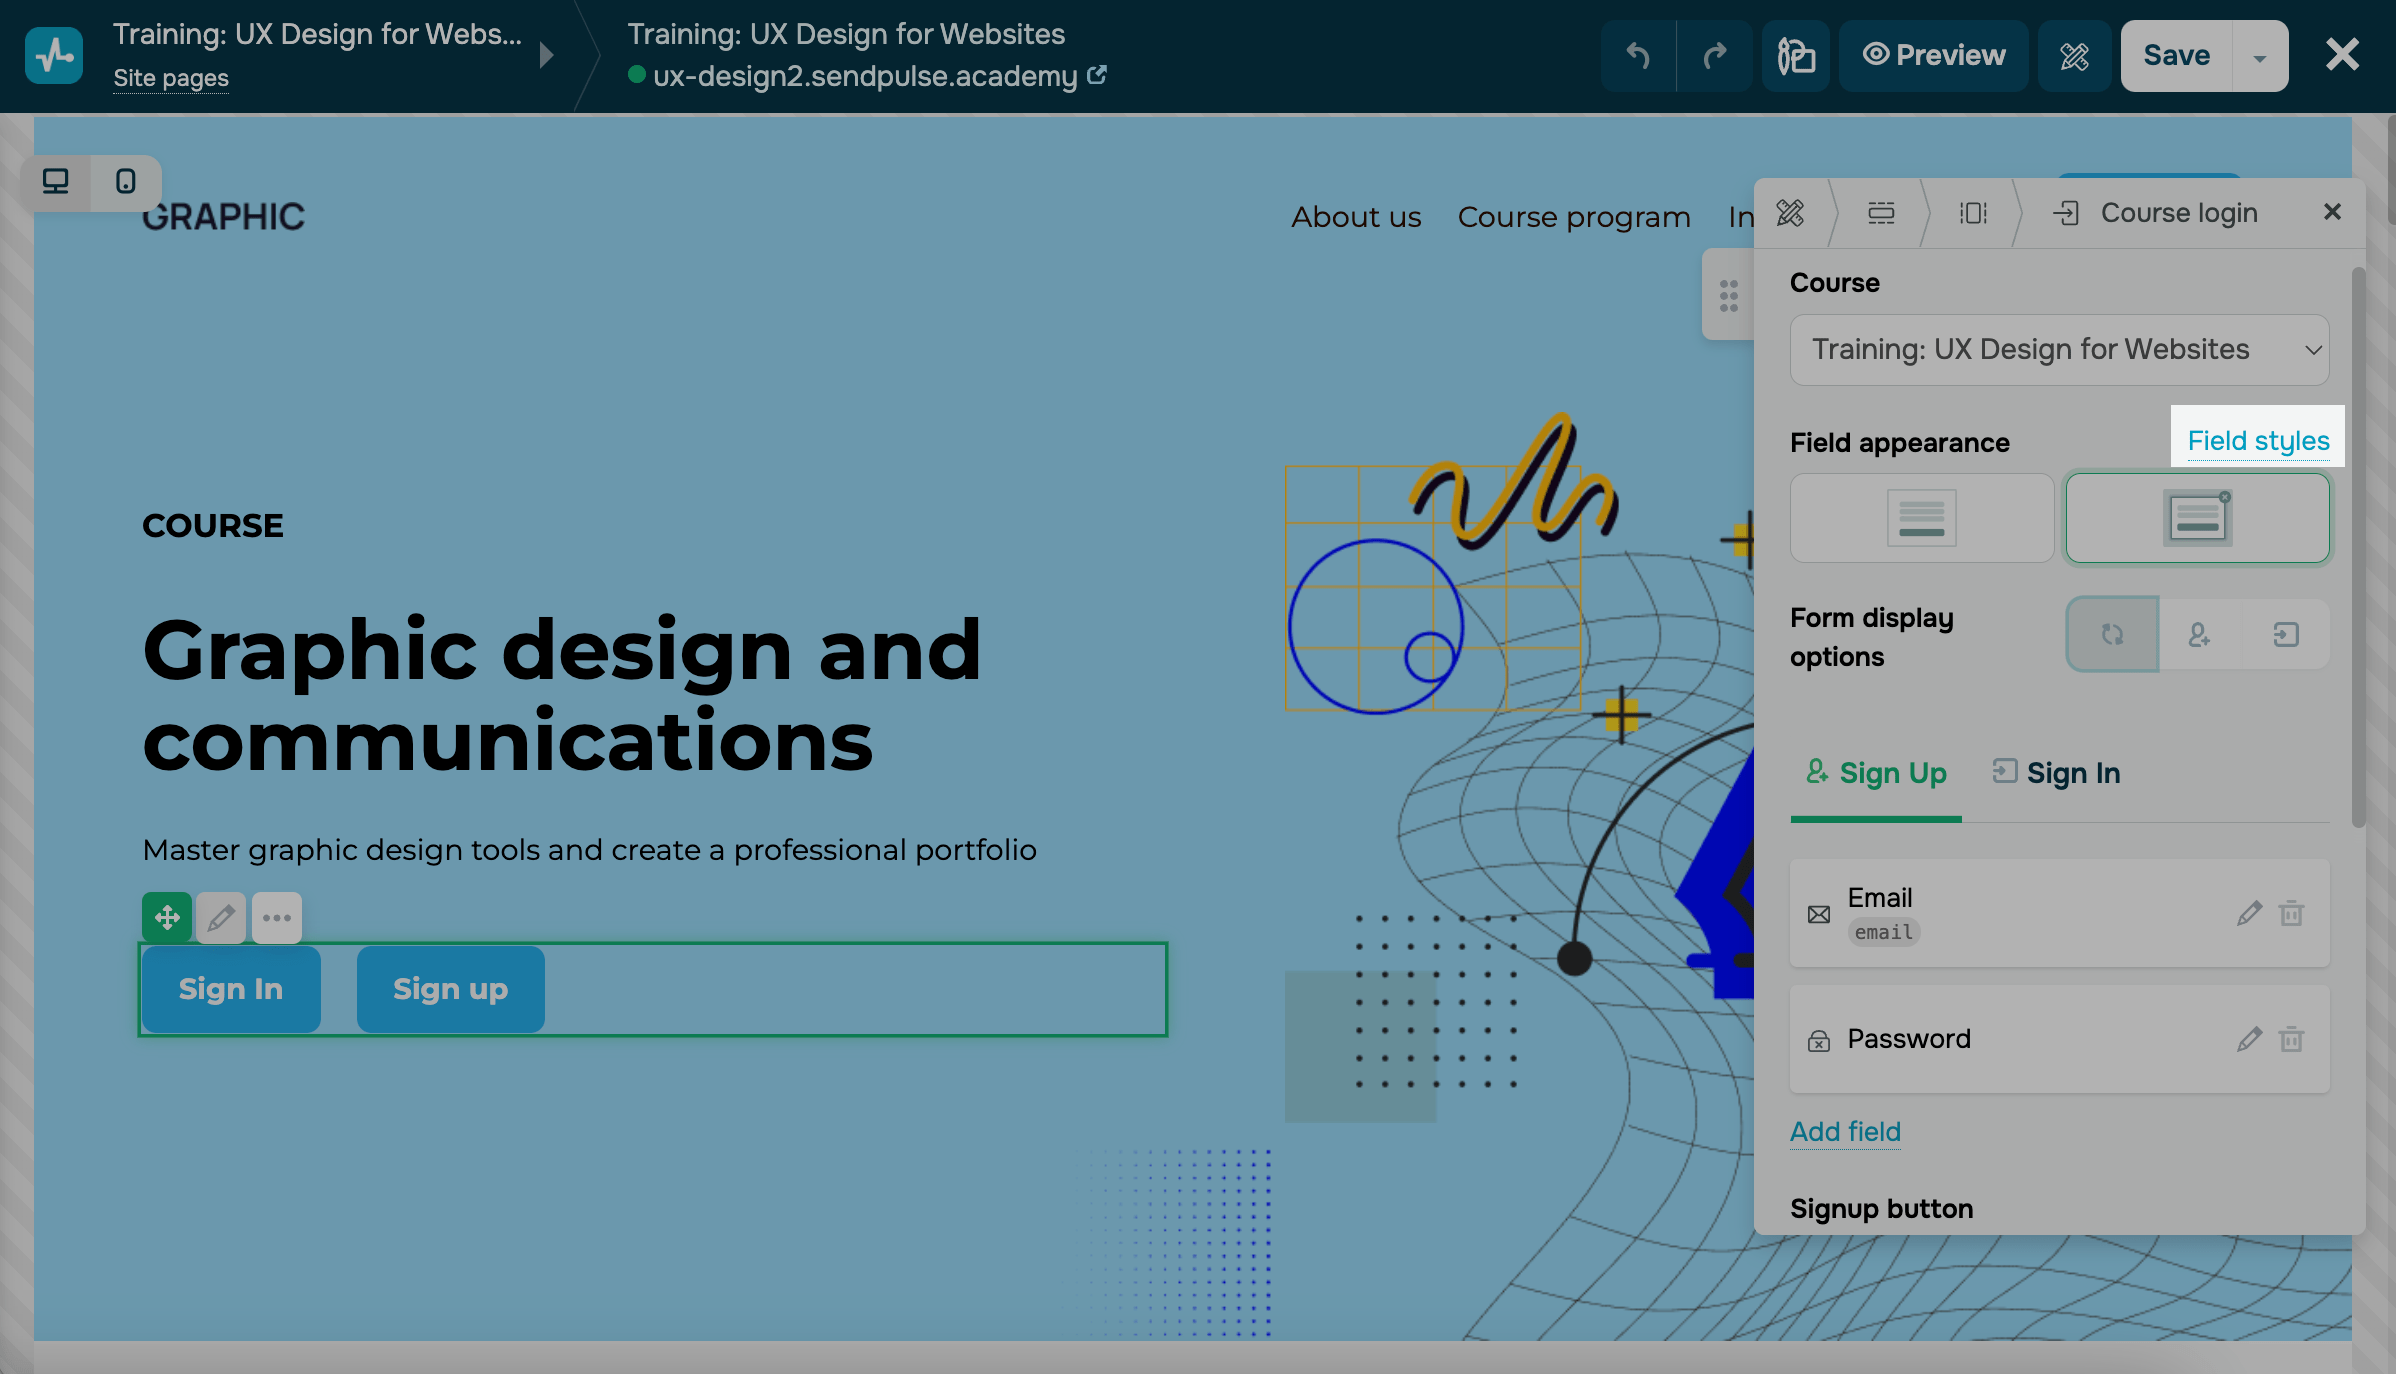The image size is (2396, 1374).
Task: Click the move handle of the selected block
Action: 167,917
